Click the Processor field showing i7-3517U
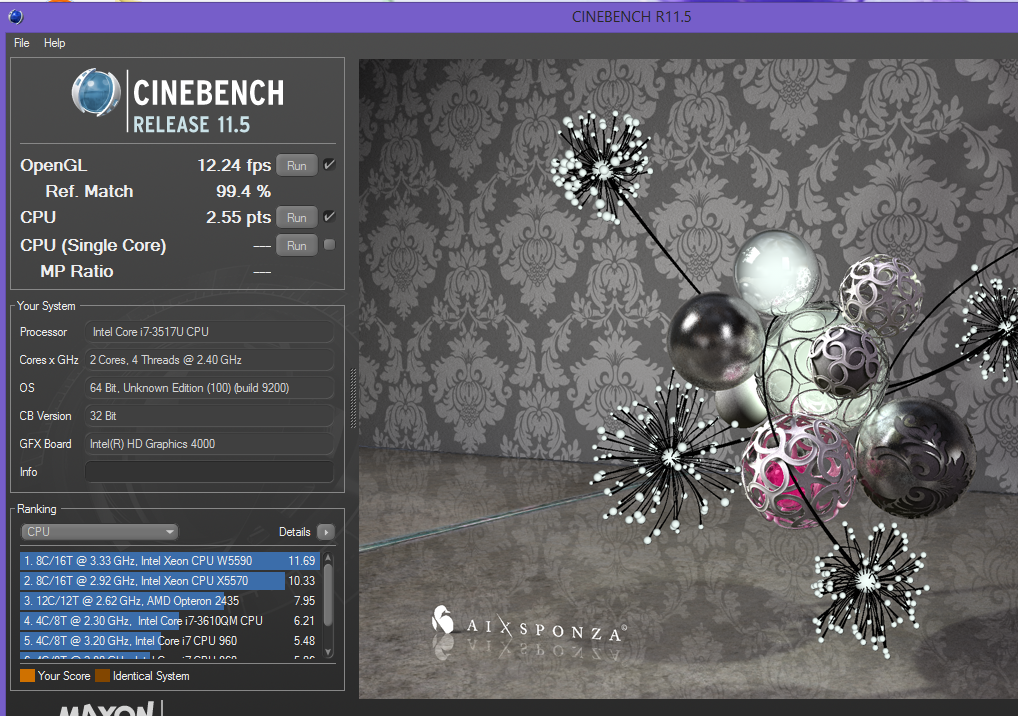Screen dimensions: 1018x716 pyautogui.click(x=209, y=332)
